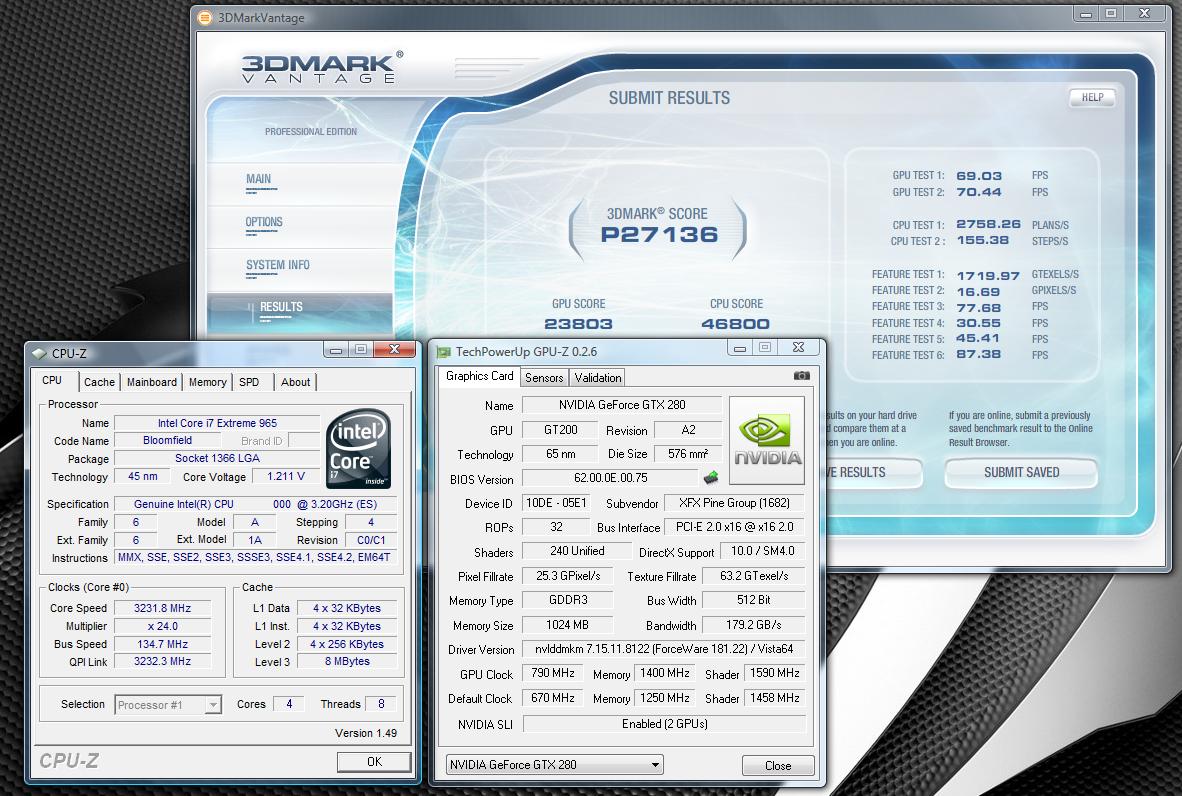Click the Intel Core i7 logo in CPU-Z
This screenshot has width=1182, height=796.
tap(359, 449)
